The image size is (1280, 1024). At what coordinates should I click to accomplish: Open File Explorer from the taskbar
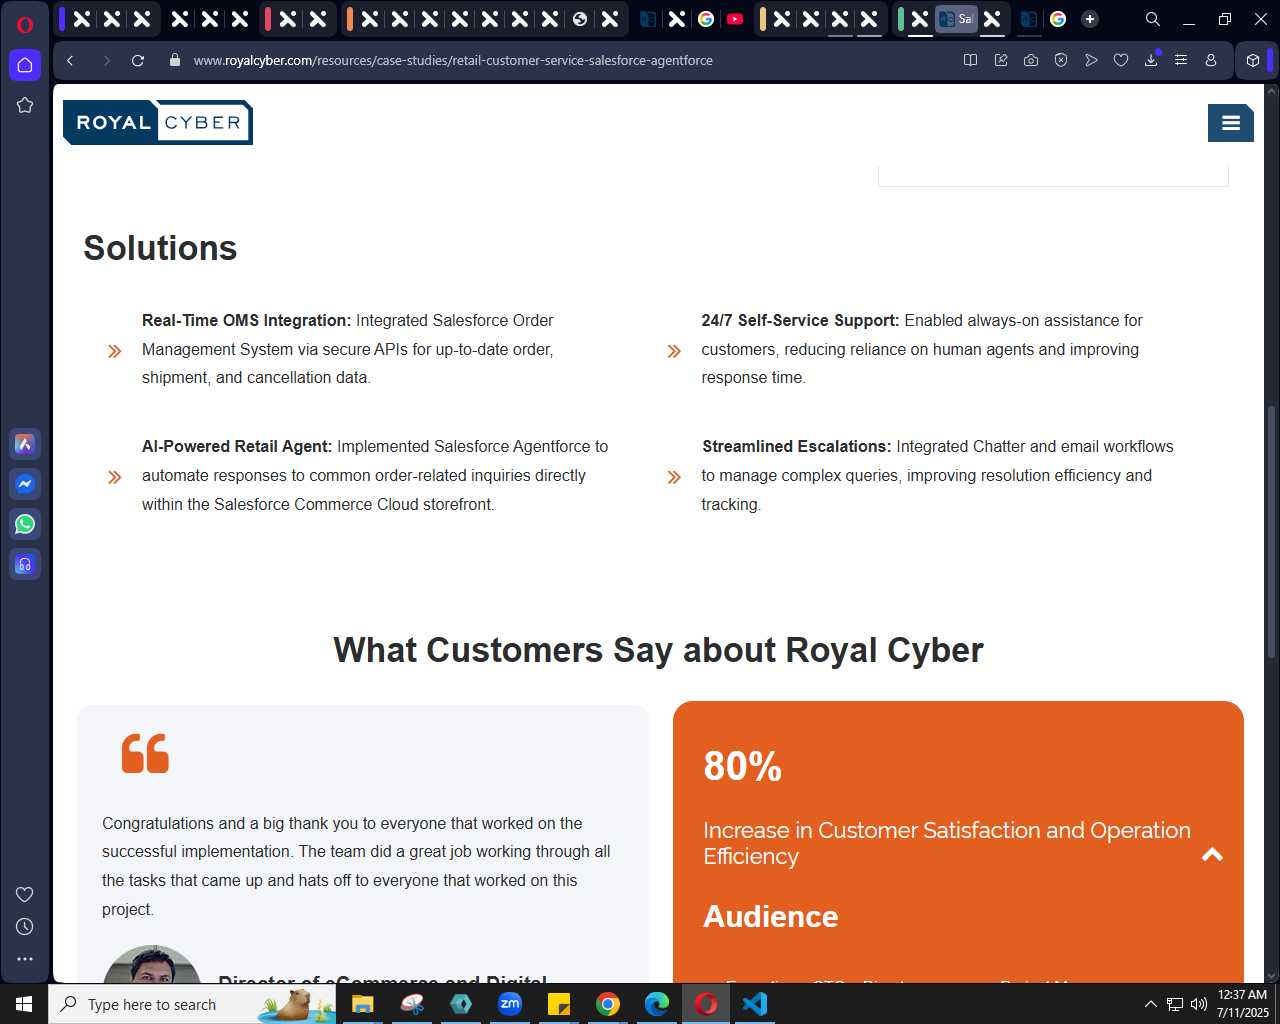coord(362,1004)
